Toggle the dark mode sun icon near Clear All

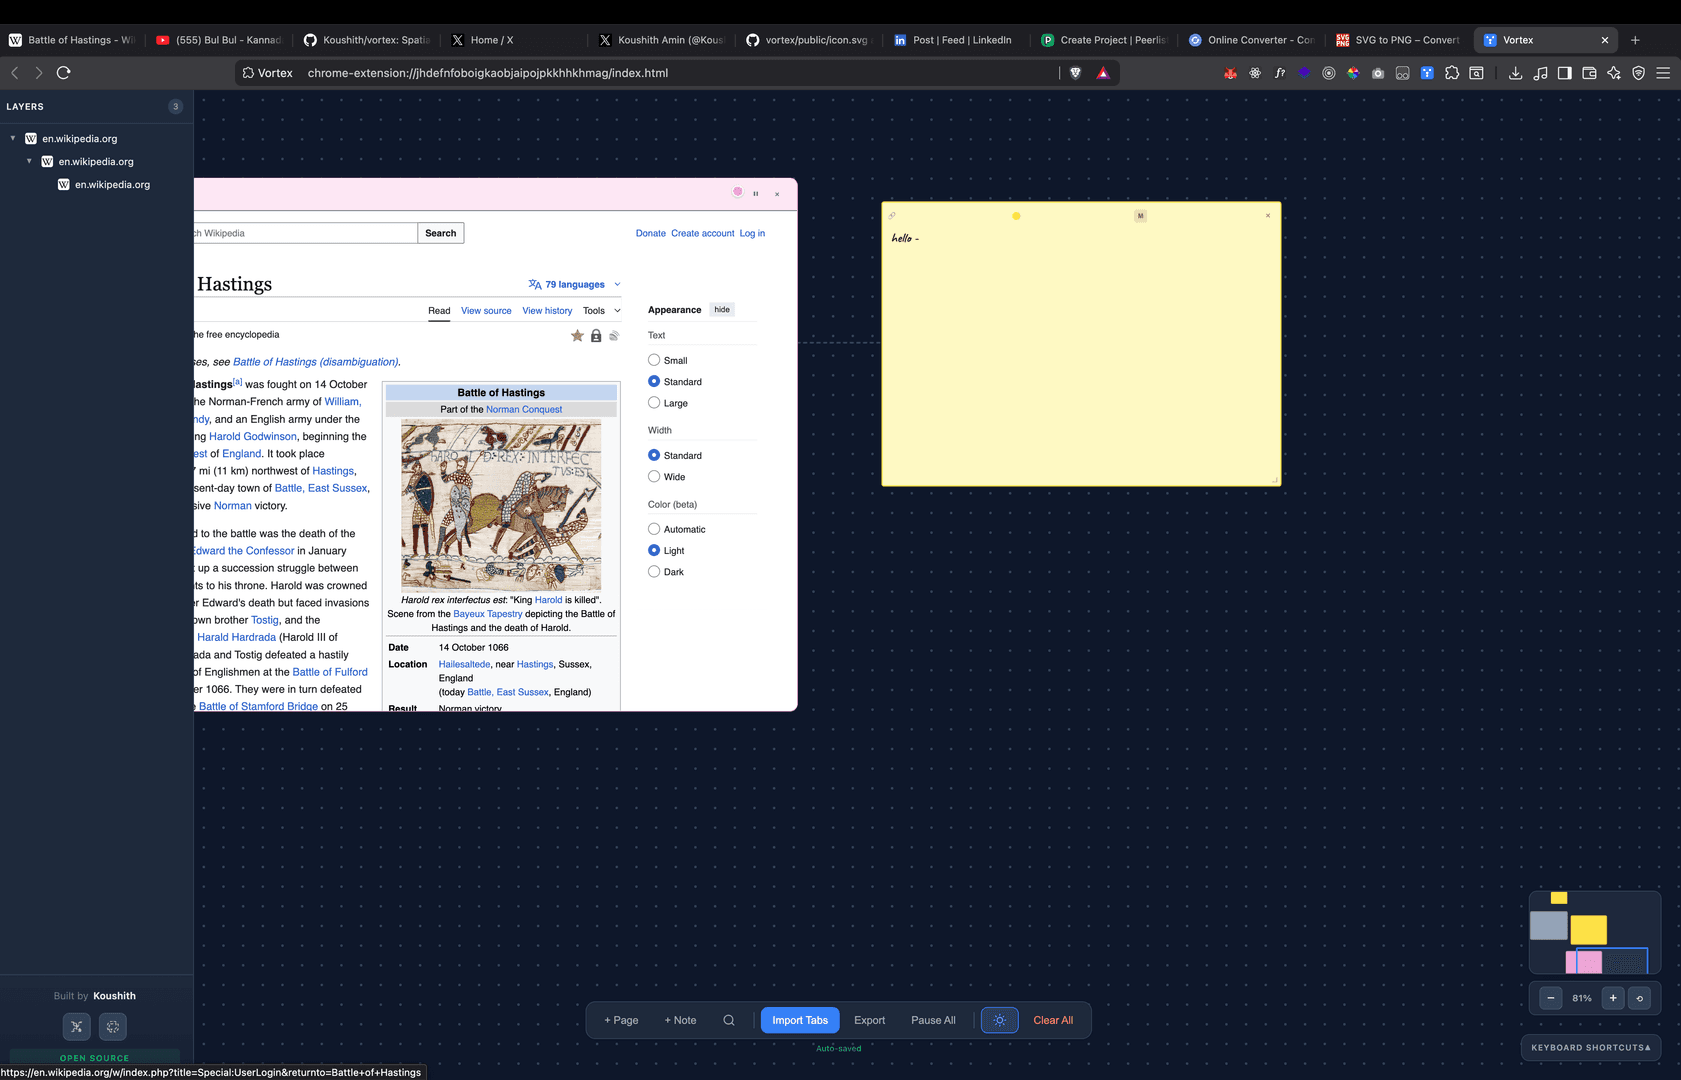click(x=999, y=1020)
